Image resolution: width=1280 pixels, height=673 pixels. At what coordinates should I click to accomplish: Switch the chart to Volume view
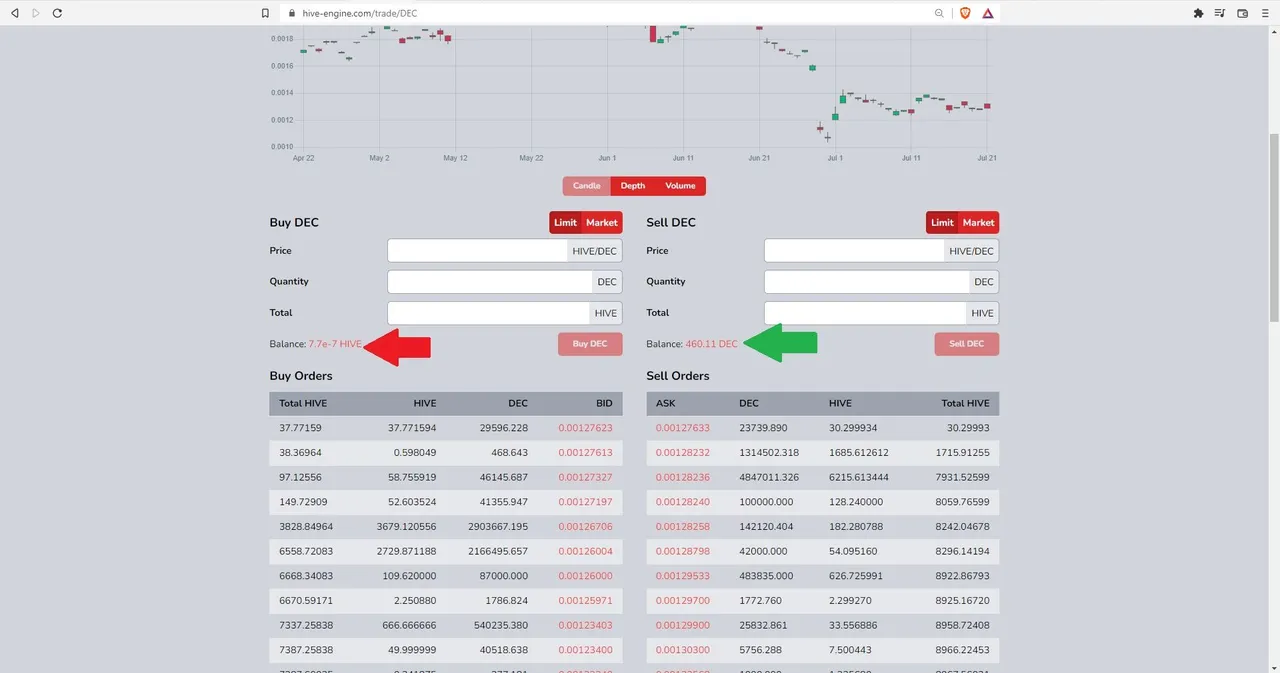pyautogui.click(x=680, y=186)
